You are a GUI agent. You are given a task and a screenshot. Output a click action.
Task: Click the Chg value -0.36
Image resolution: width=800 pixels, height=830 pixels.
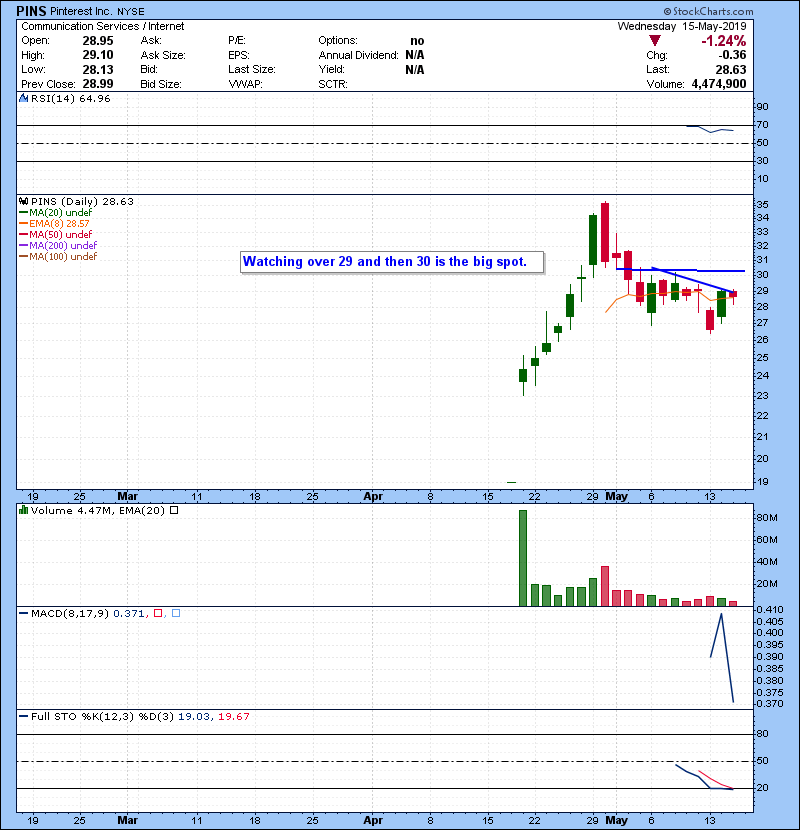coord(732,55)
